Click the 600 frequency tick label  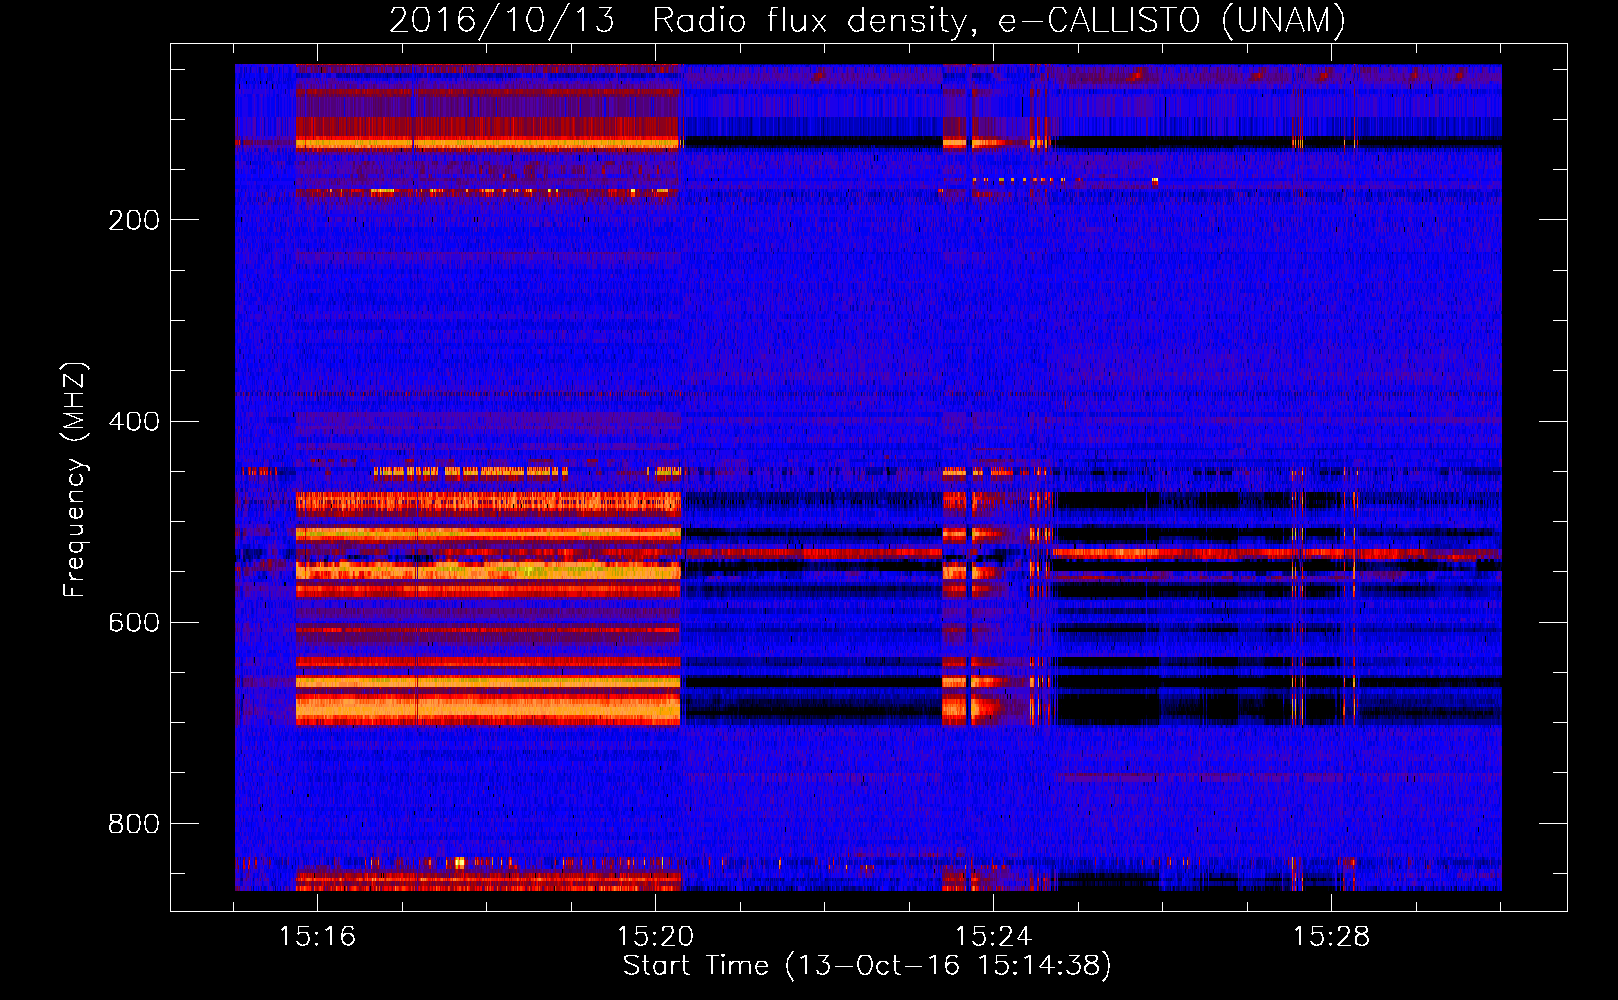[x=134, y=622]
